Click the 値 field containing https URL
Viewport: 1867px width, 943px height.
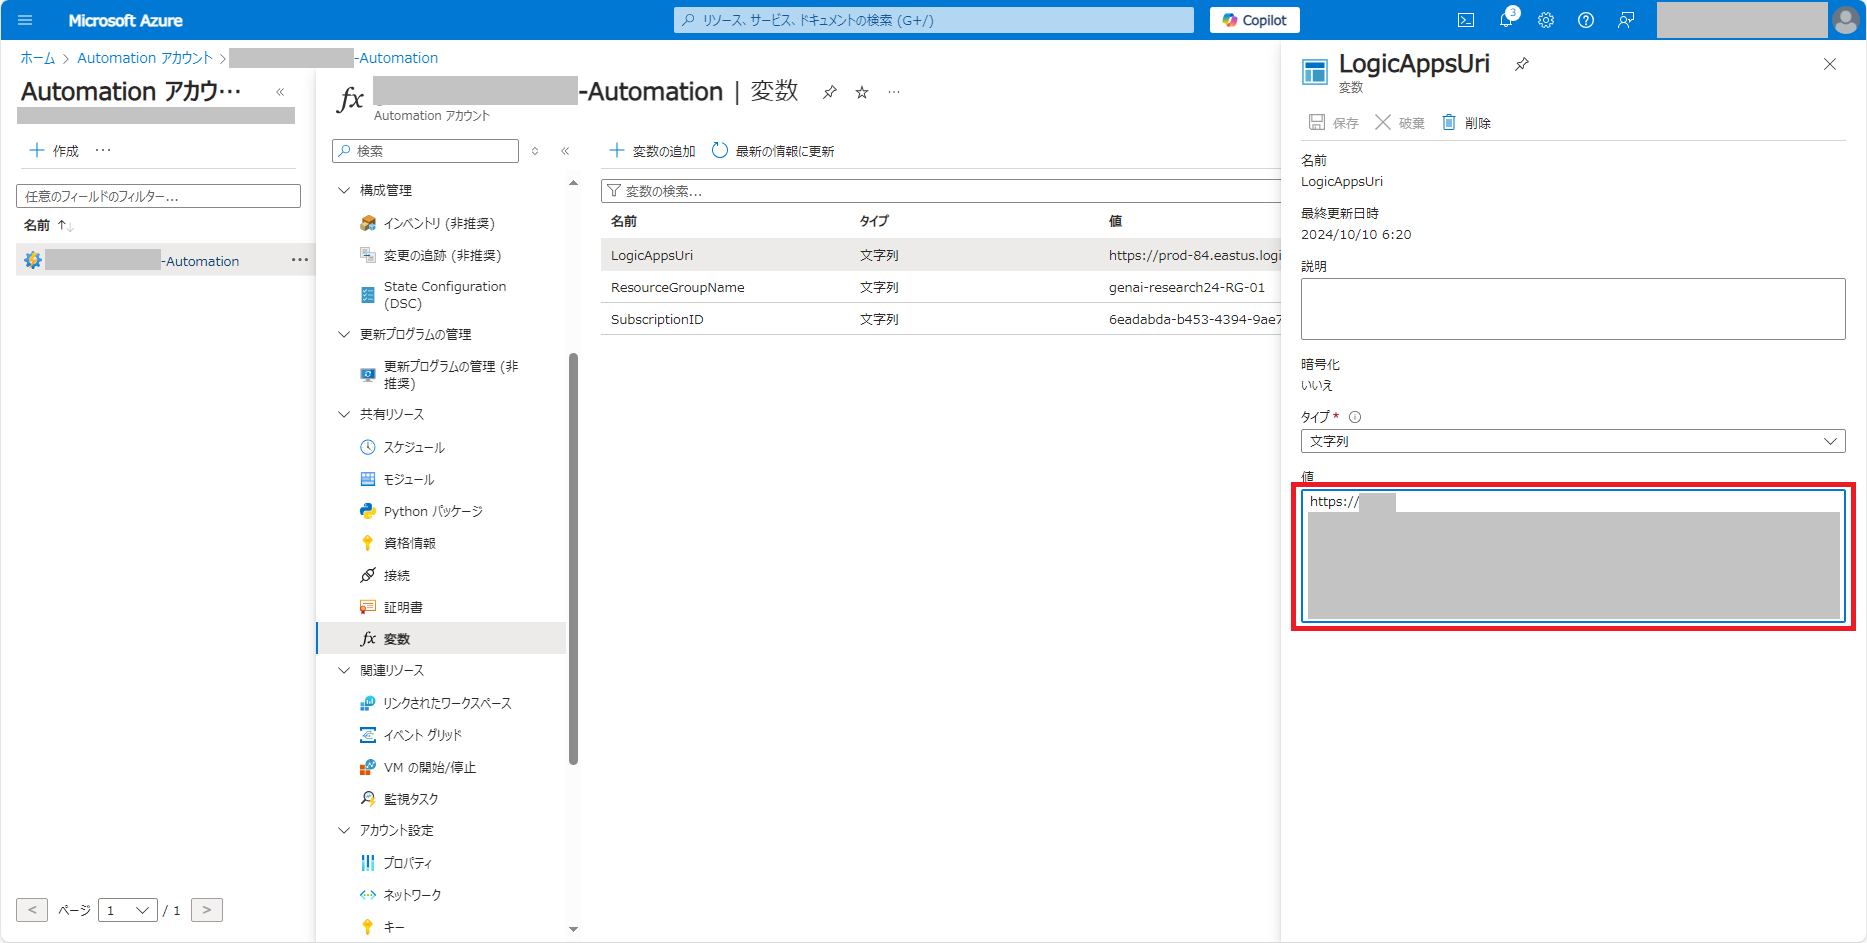pyautogui.click(x=1570, y=555)
